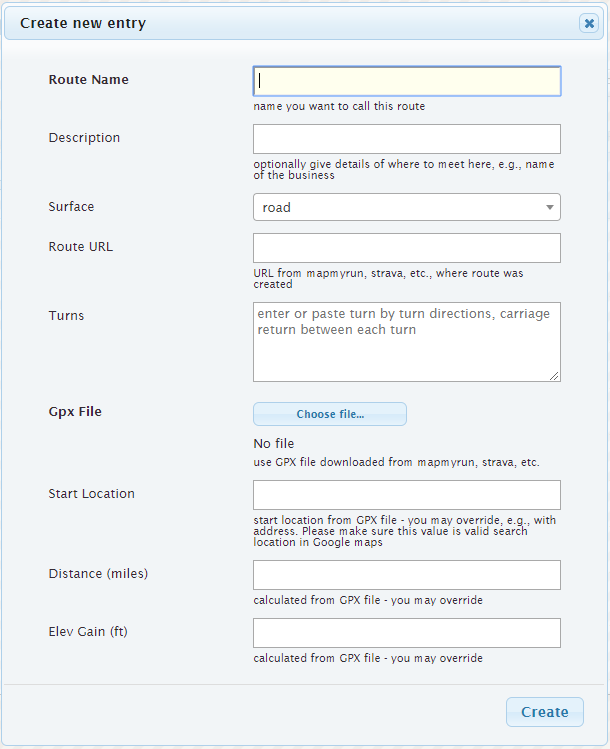Click the Turns textarea resize handle
The image size is (610, 749).
point(554,376)
